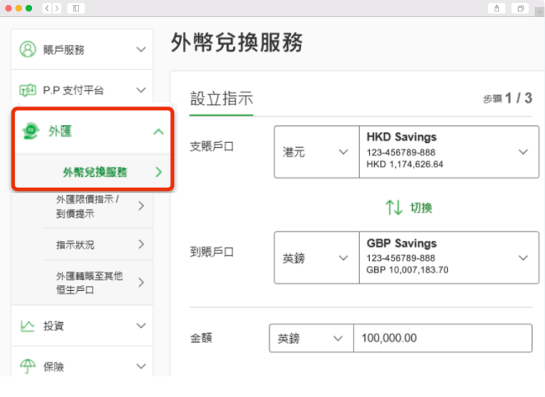Open the GBP Savings account dropdown

tap(449, 258)
